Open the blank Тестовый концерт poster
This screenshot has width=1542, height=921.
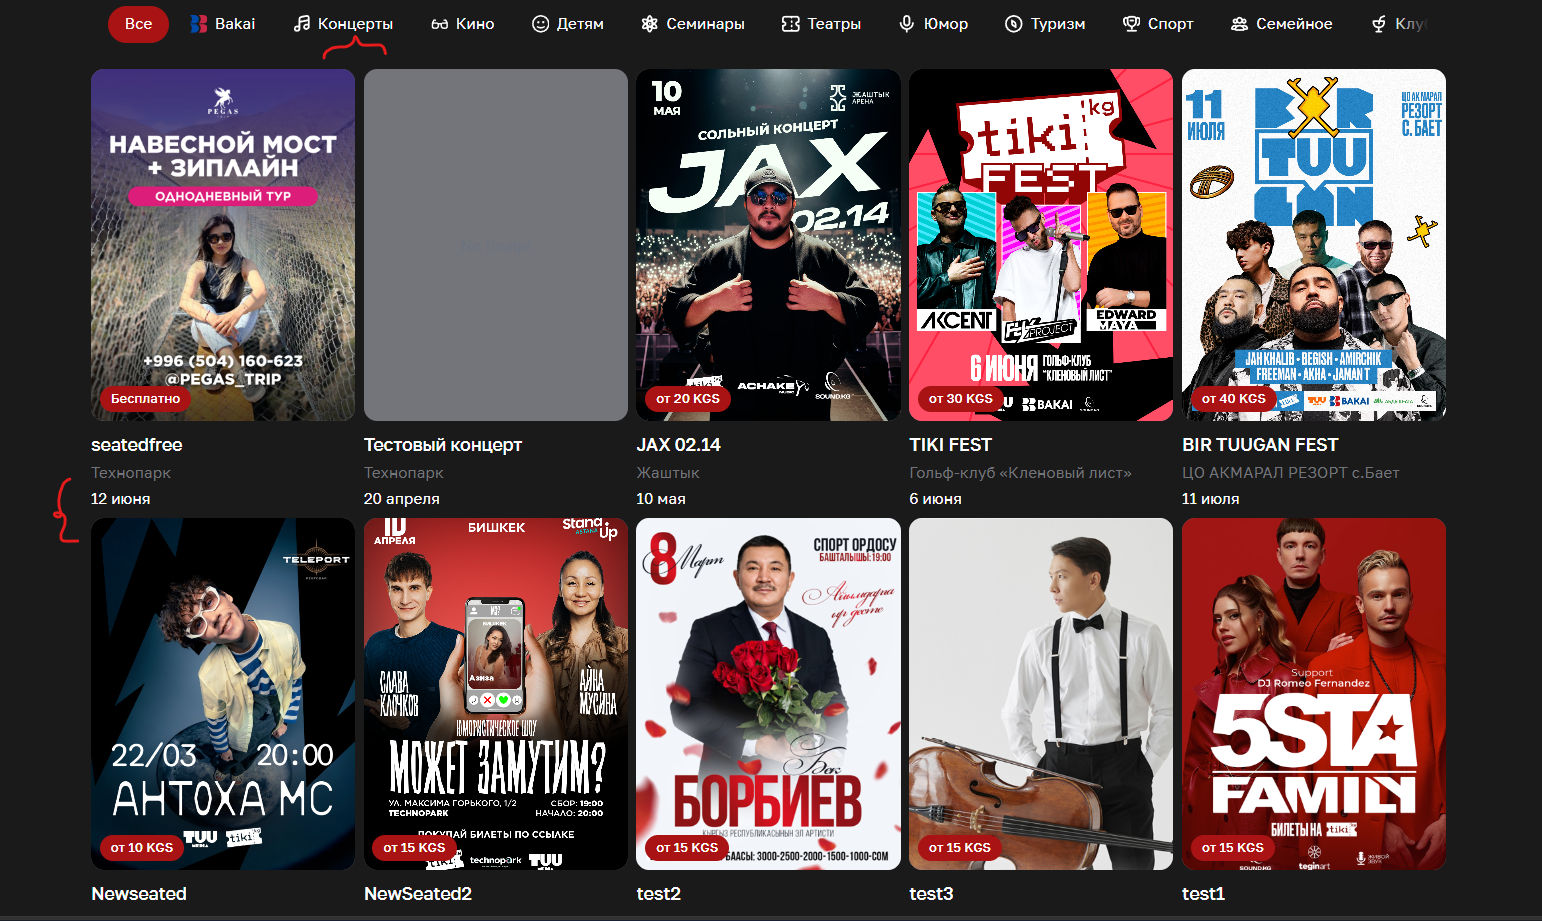click(496, 245)
